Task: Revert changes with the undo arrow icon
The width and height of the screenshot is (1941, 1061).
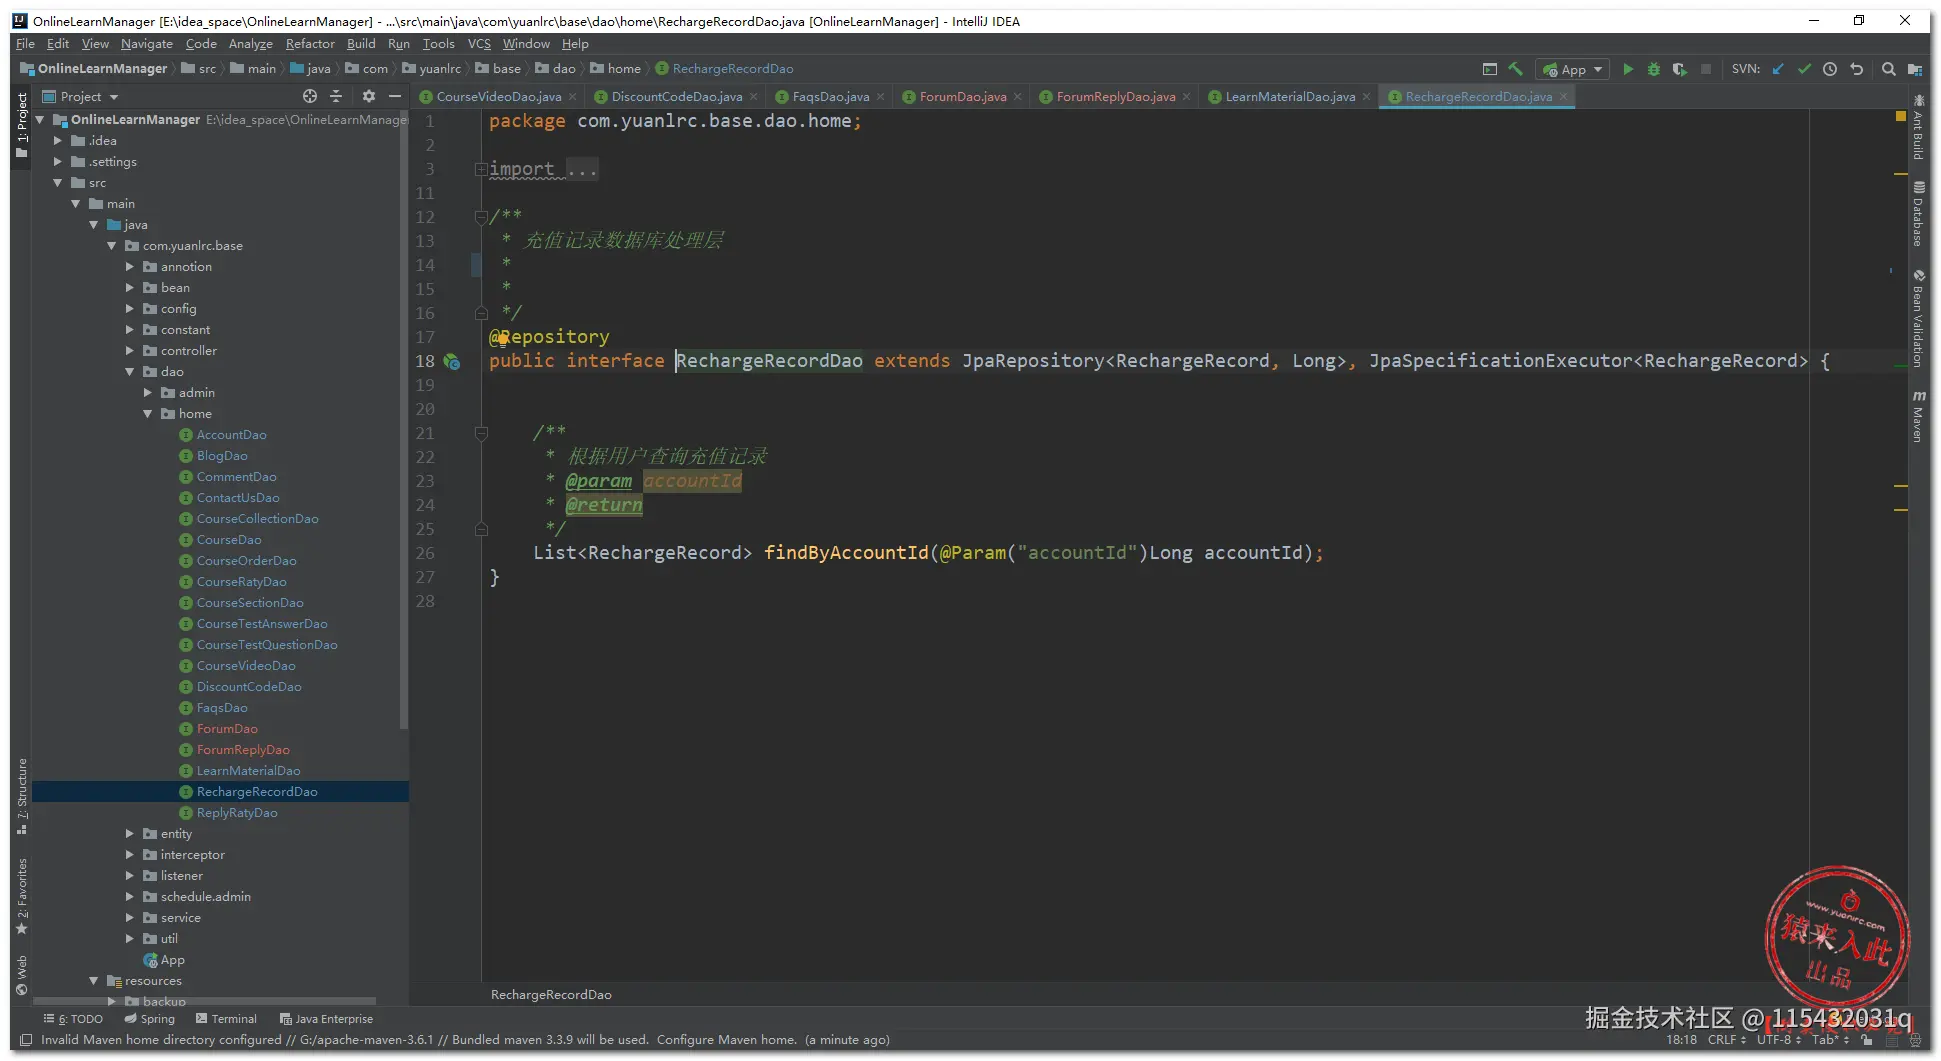Action: click(1857, 69)
